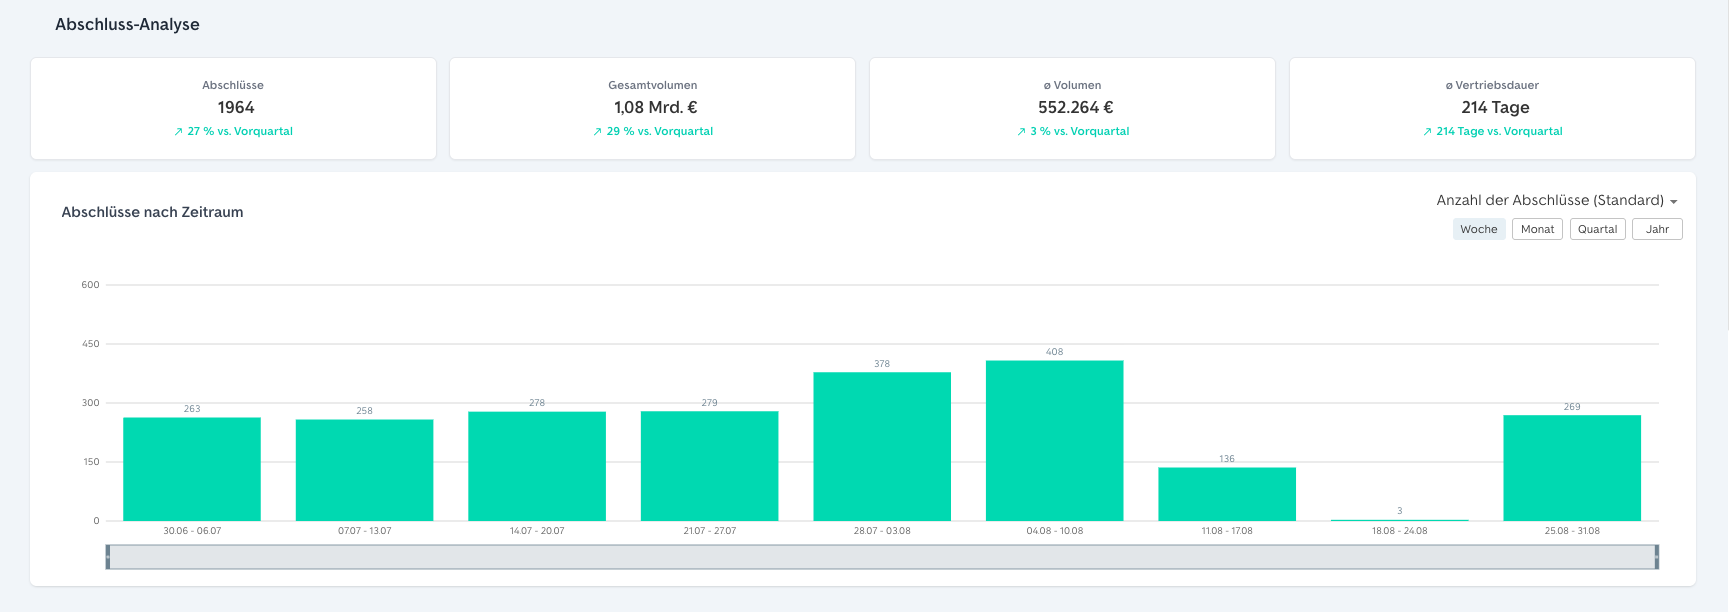Select the 30.06 - 06.07 bar
The height and width of the screenshot is (612, 1729).
pos(192,469)
